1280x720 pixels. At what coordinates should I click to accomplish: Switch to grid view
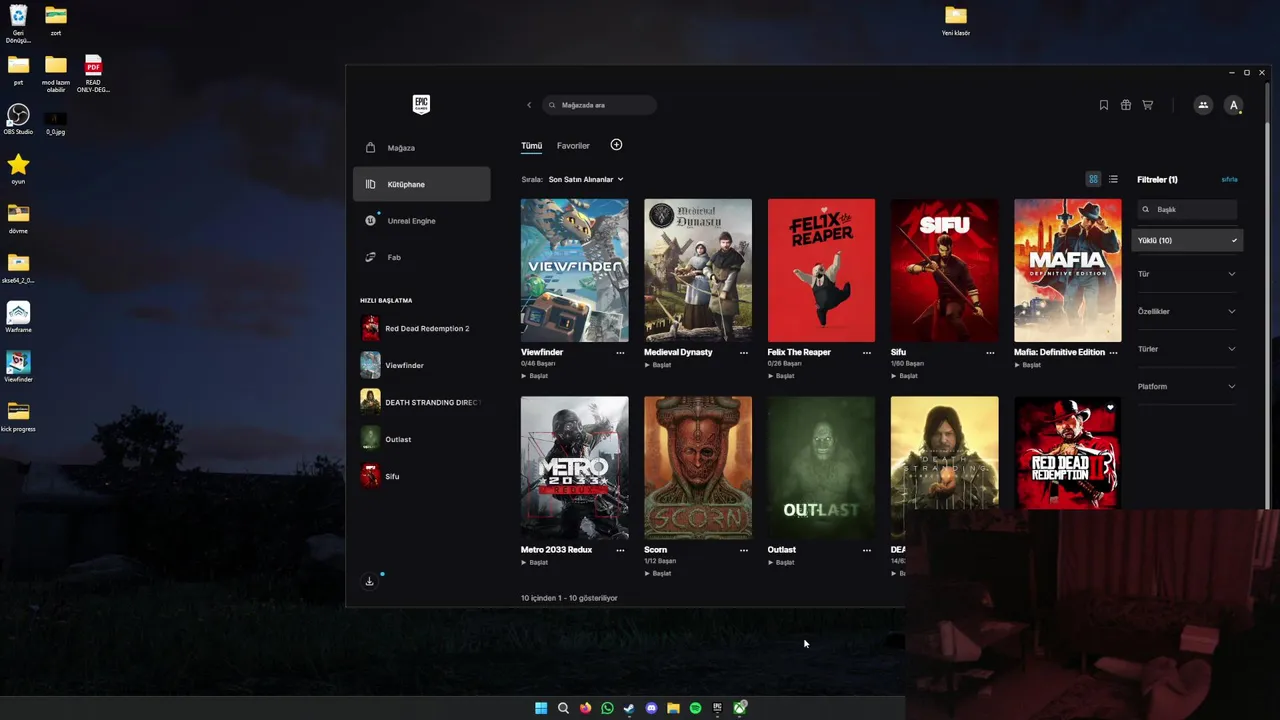click(1093, 179)
